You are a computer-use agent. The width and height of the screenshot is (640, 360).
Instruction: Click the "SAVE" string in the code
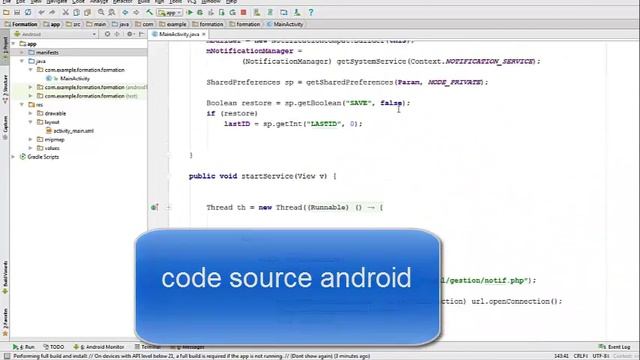(x=358, y=103)
